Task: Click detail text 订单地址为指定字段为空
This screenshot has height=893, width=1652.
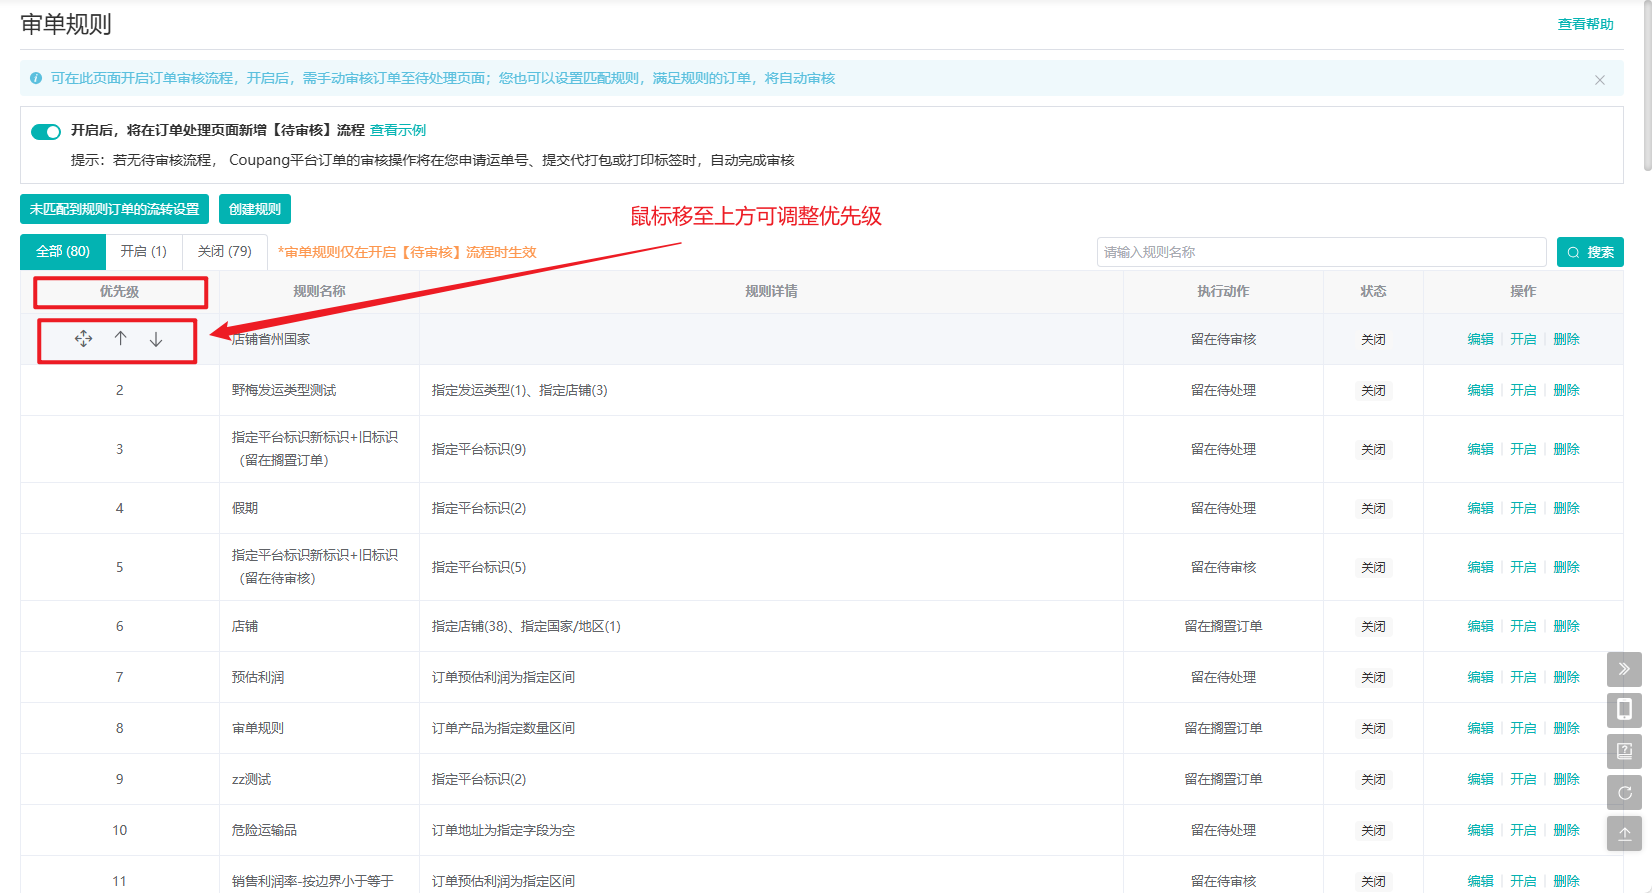Action: [x=503, y=831]
